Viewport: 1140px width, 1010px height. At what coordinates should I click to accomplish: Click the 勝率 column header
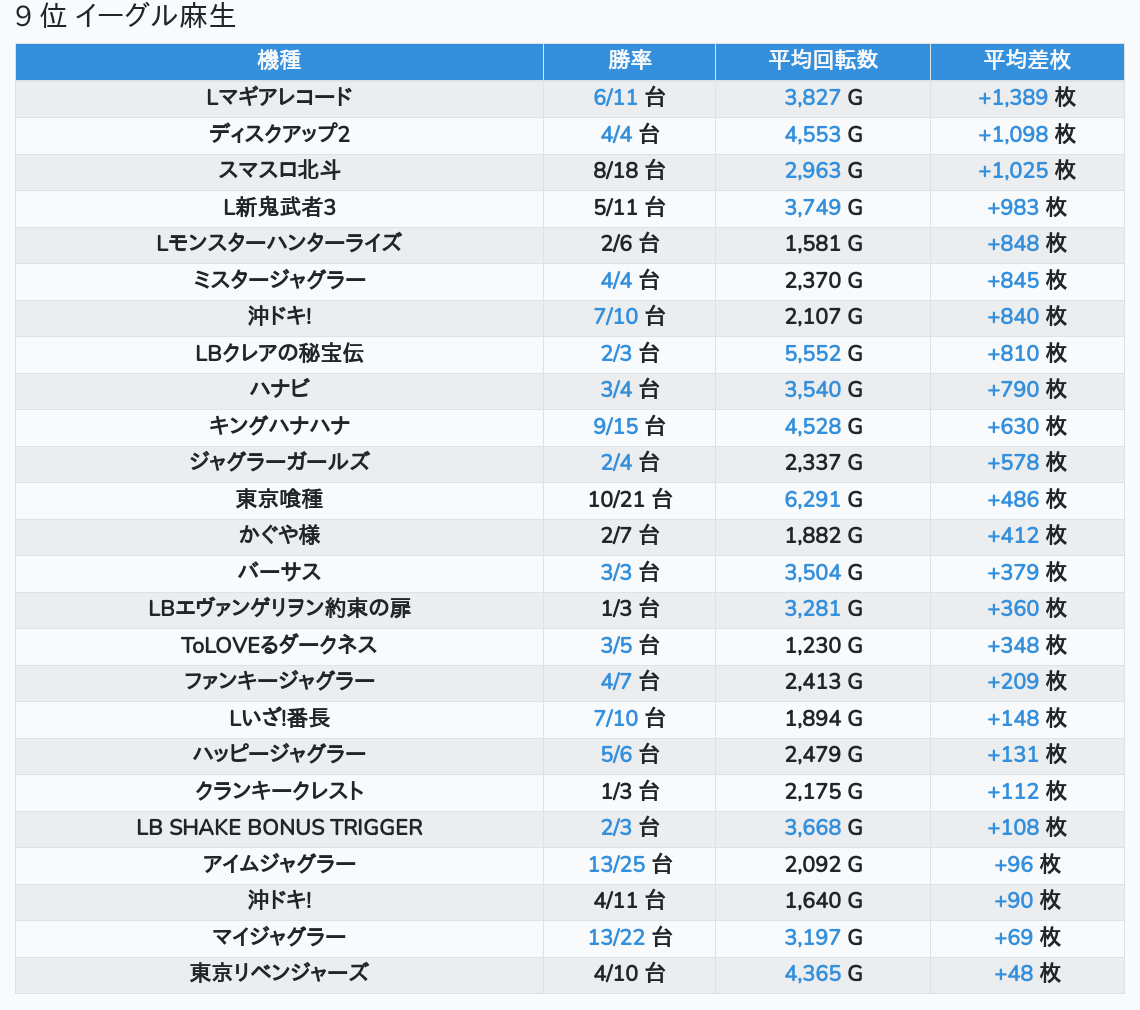(629, 60)
